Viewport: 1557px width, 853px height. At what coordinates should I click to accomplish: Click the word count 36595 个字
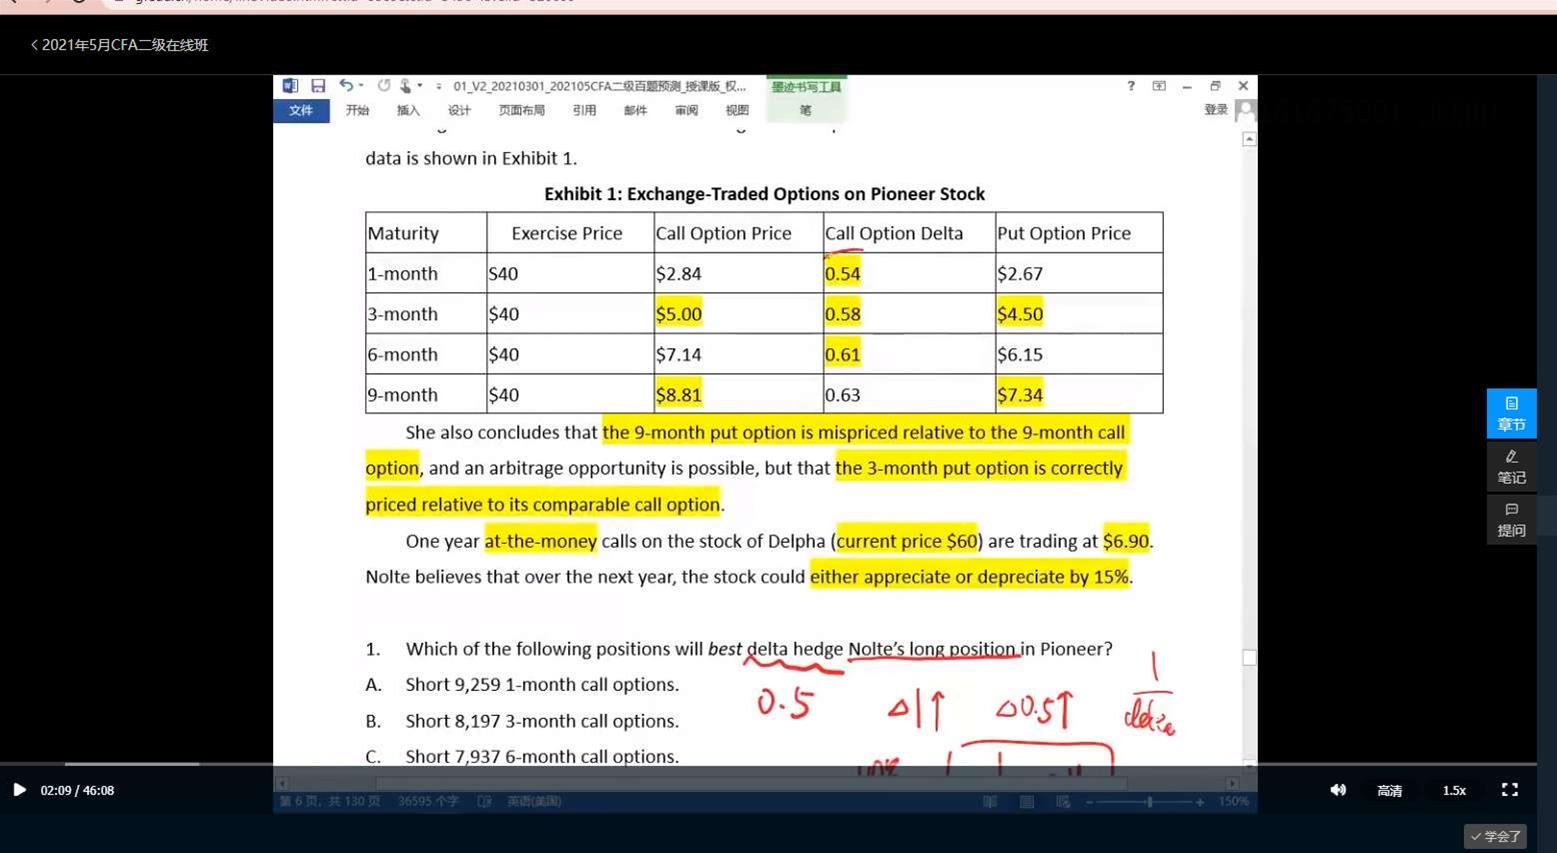pos(428,801)
